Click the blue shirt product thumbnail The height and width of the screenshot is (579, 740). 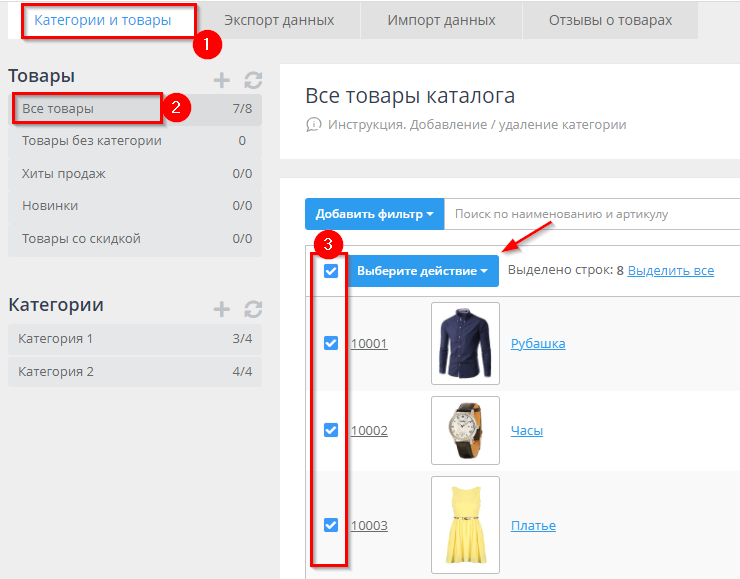(465, 344)
